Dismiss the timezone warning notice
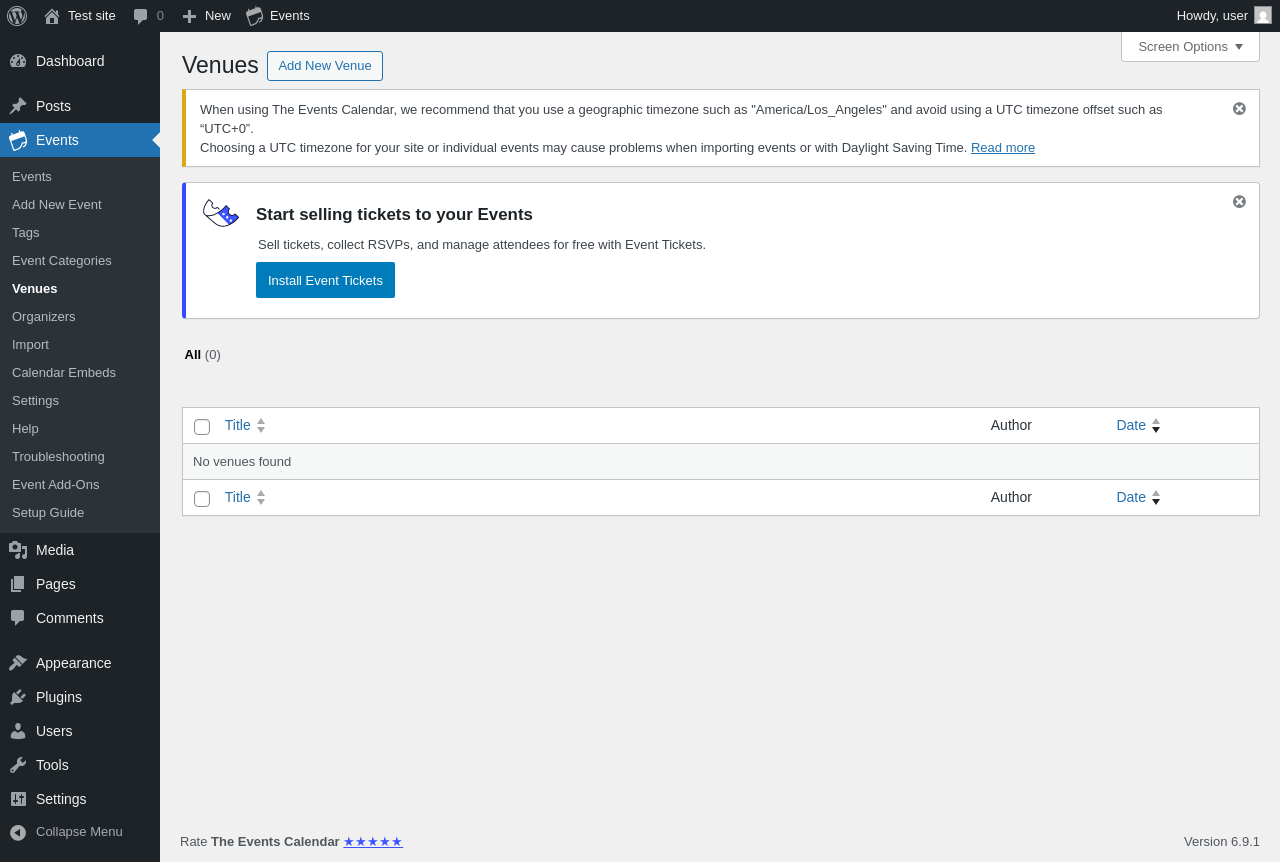The width and height of the screenshot is (1280, 862). (x=1239, y=108)
